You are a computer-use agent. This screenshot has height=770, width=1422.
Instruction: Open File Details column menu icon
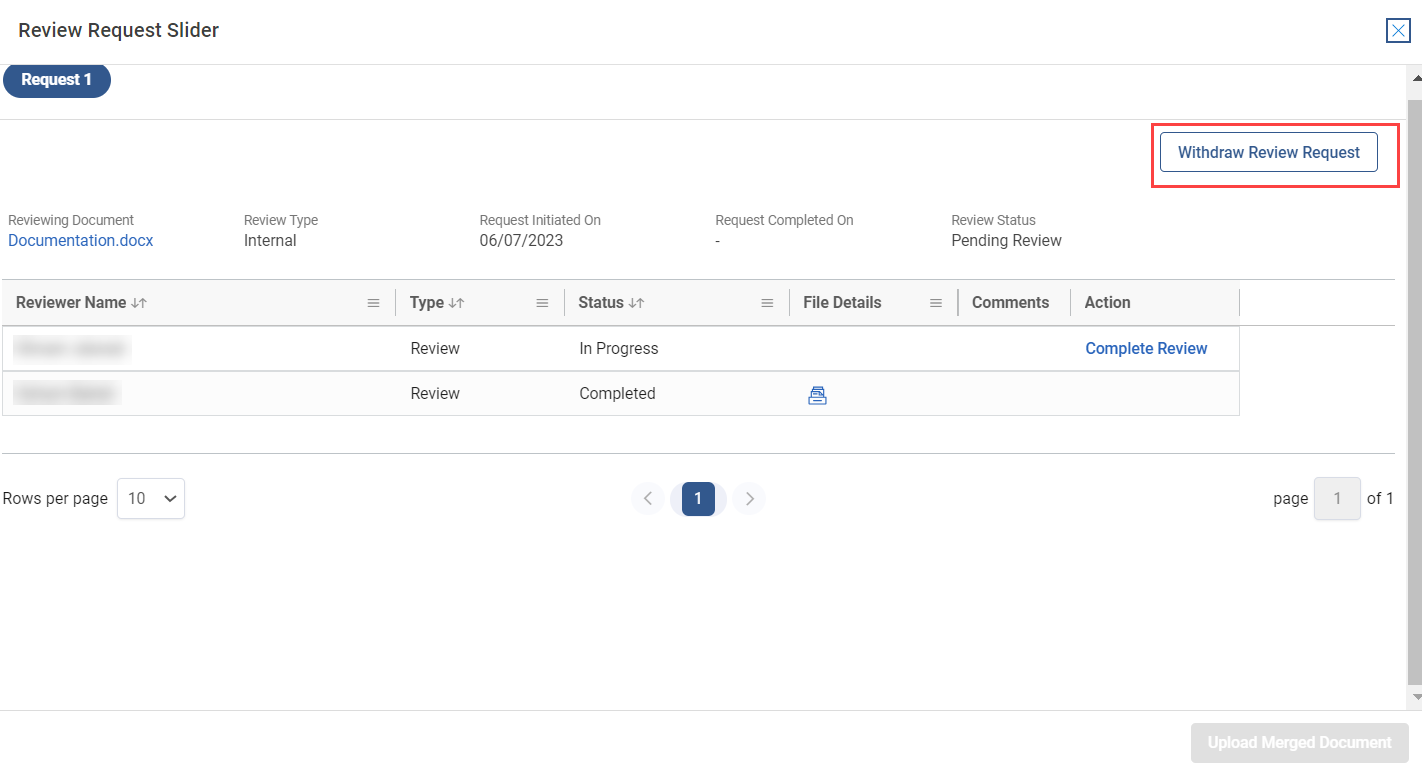tap(936, 303)
